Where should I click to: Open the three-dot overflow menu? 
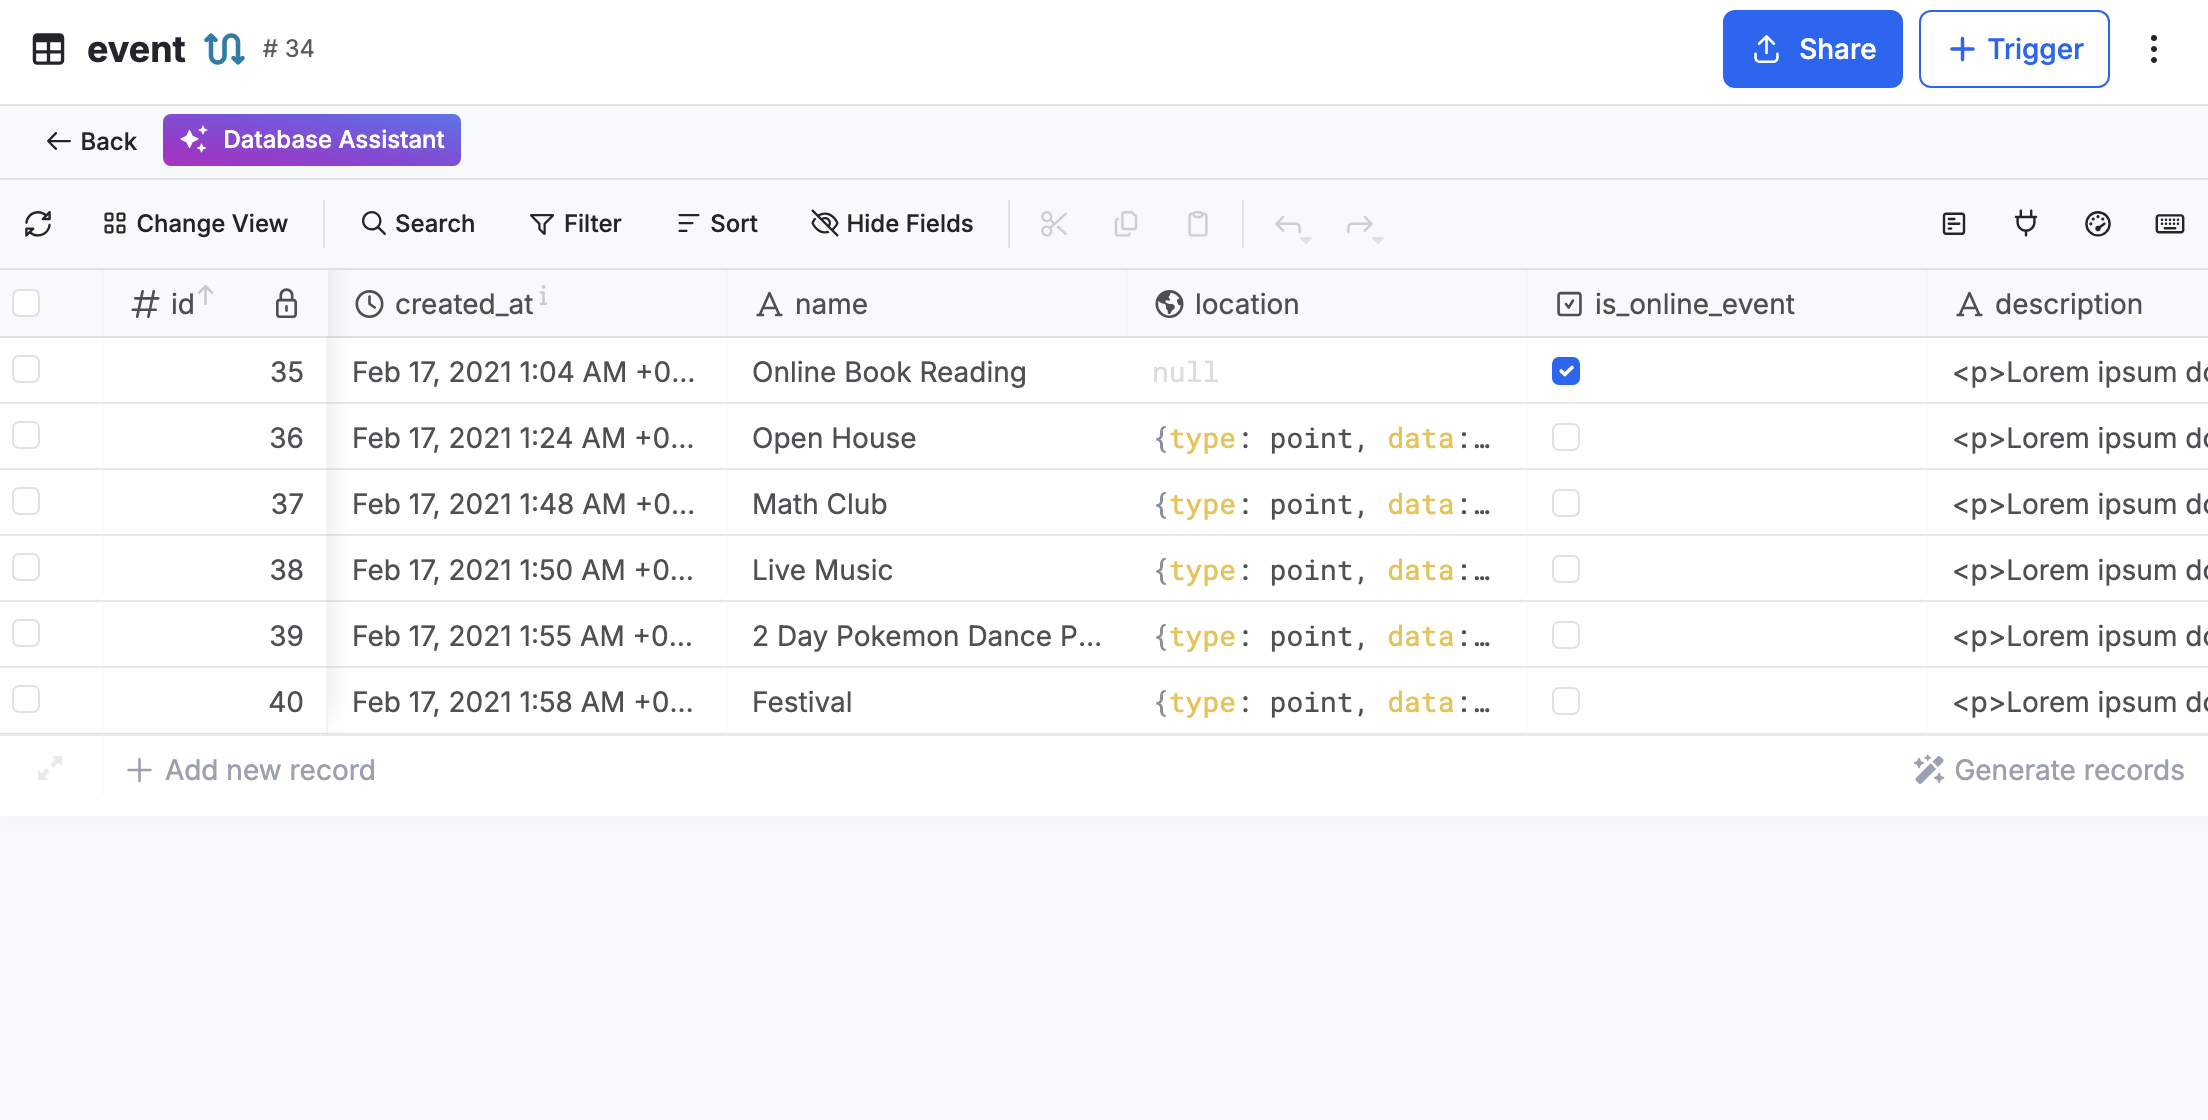click(x=2153, y=48)
